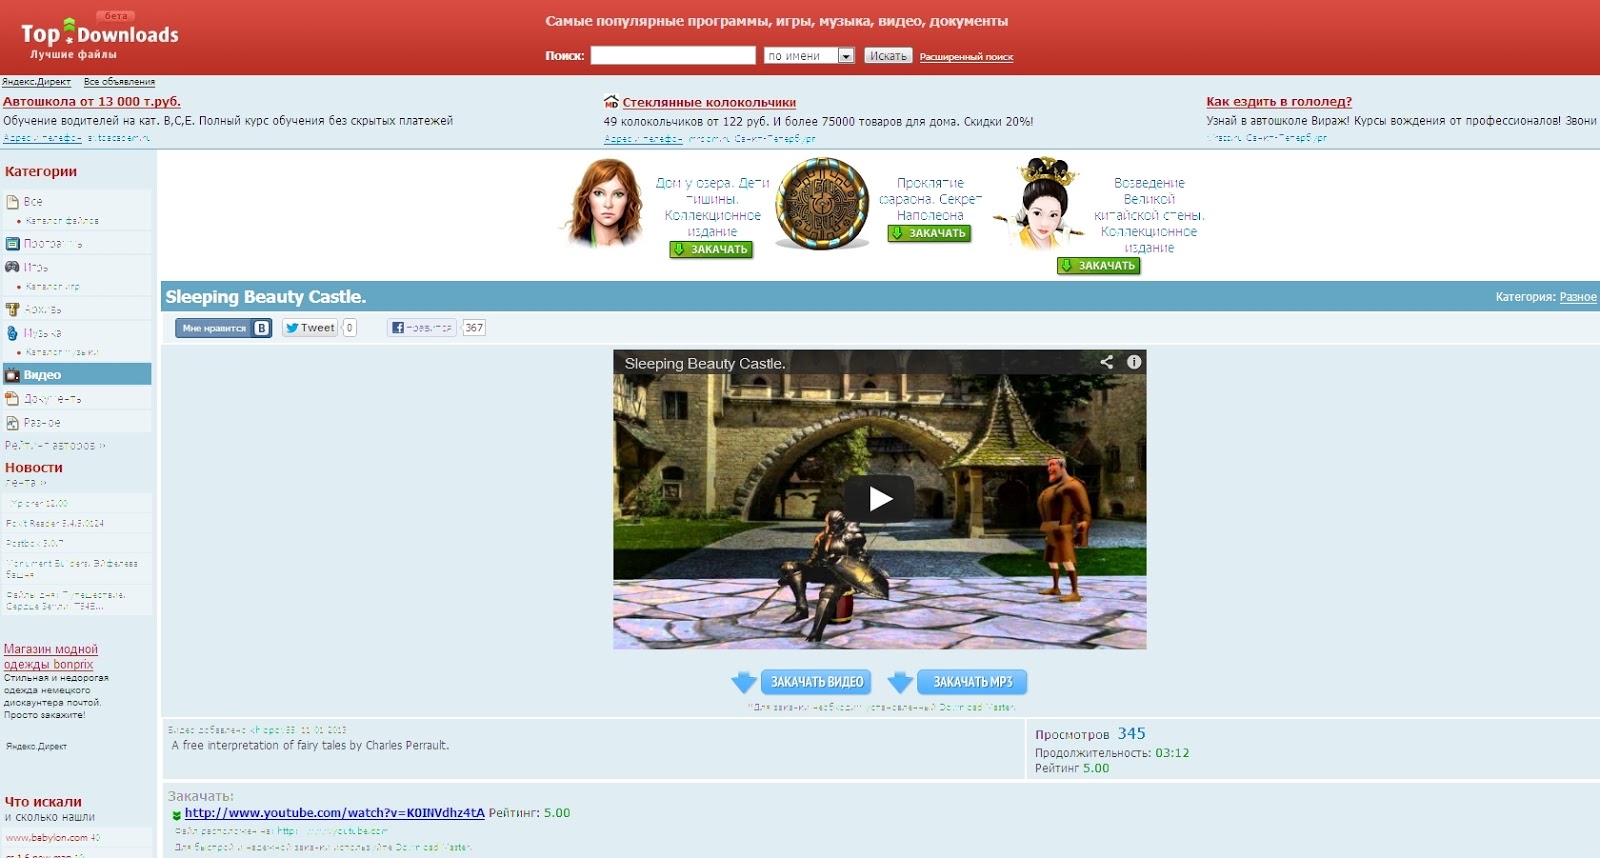The image size is (1600, 858).
Task: Click the Искать search button
Action: (888, 56)
